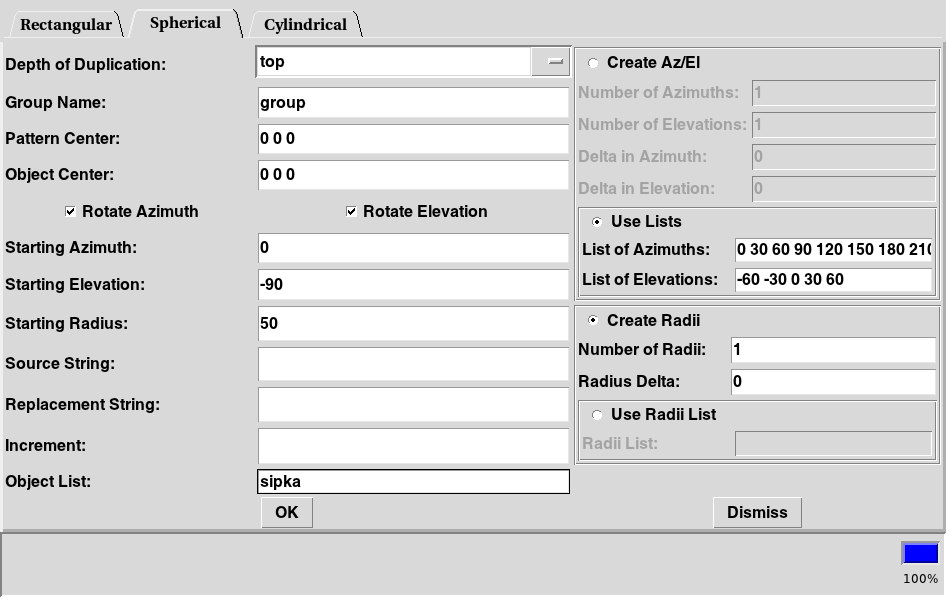Screen dimensions: 946x597
Task: Select the Use Lists radio button
Action: [x=598, y=222]
